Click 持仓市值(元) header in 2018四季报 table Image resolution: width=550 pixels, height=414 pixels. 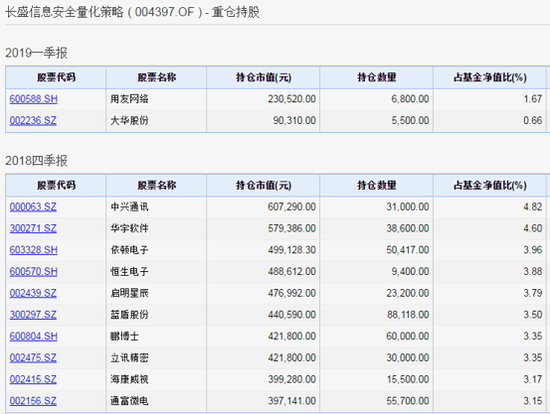pos(263,186)
